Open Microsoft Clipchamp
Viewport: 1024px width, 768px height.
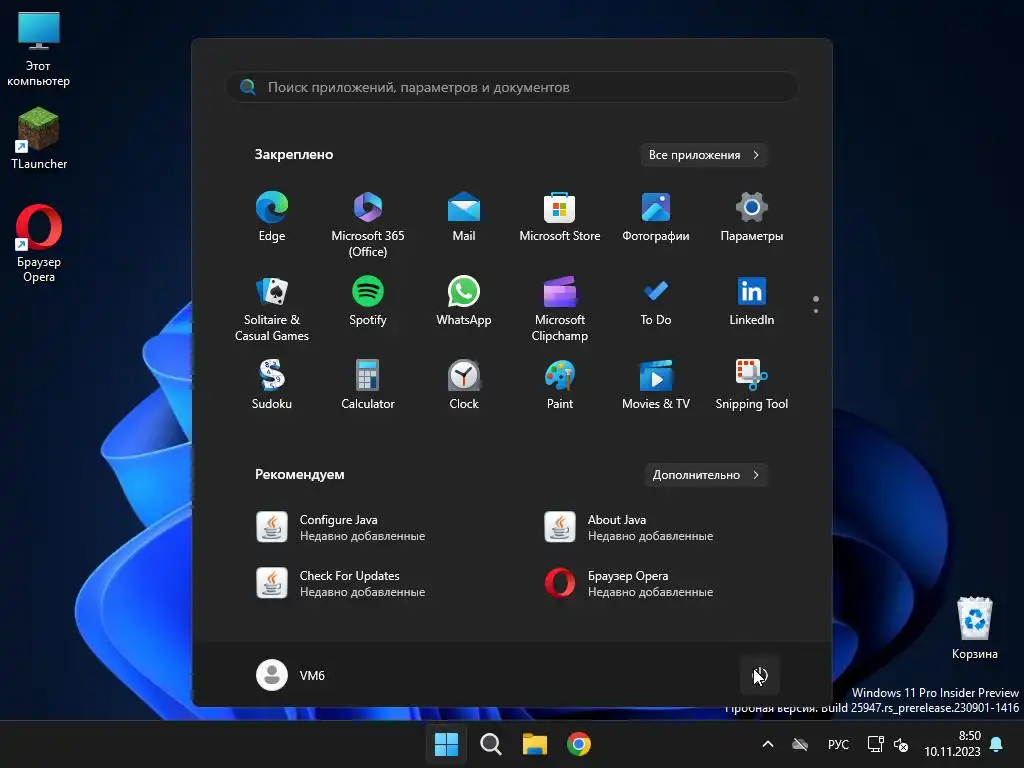coord(560,308)
